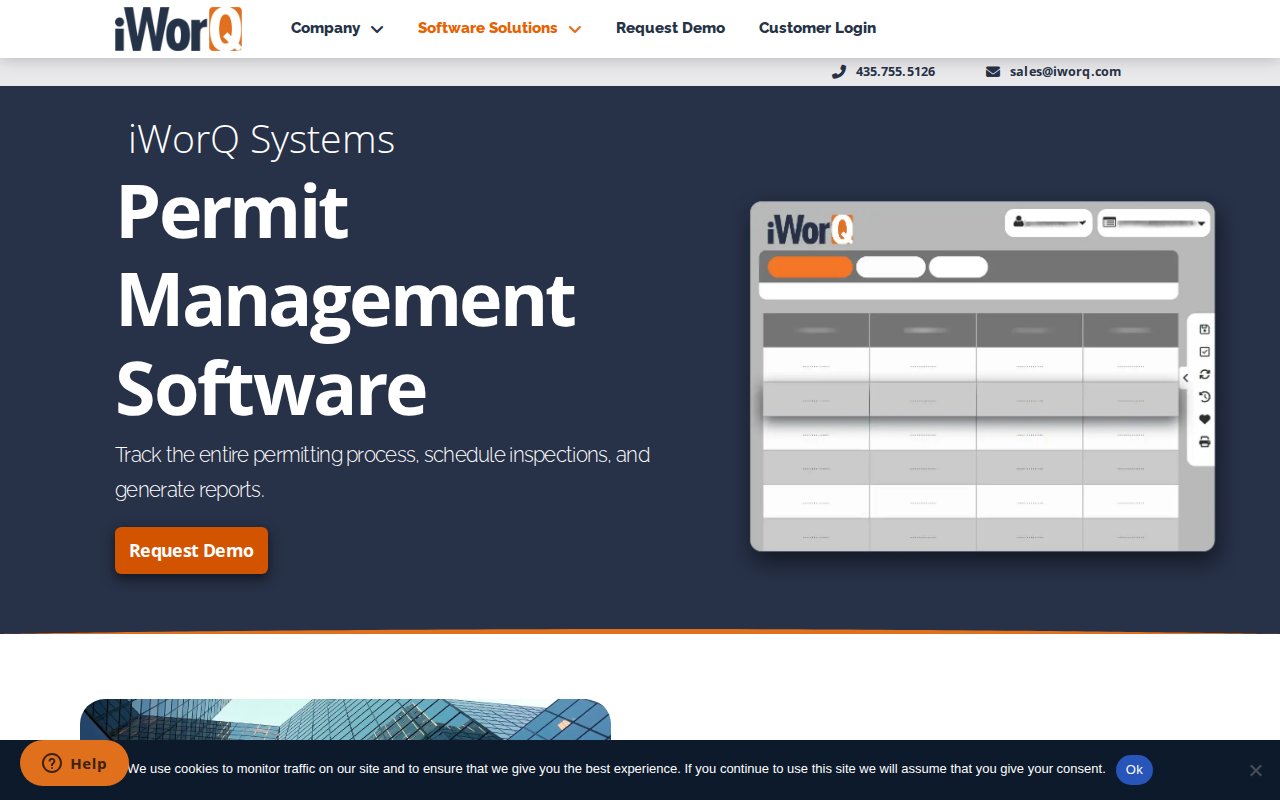Viewport: 1280px width, 800px height.
Task: Click the envelope icon beside sales email
Action: click(992, 72)
